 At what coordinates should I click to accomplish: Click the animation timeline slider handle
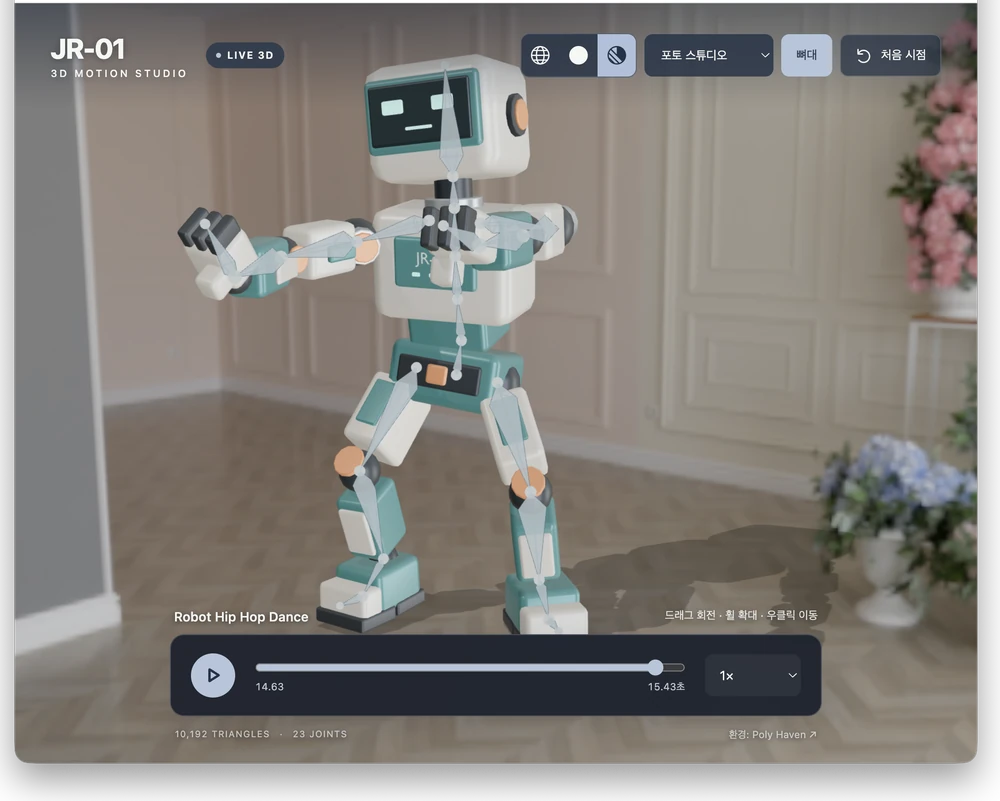tap(655, 668)
